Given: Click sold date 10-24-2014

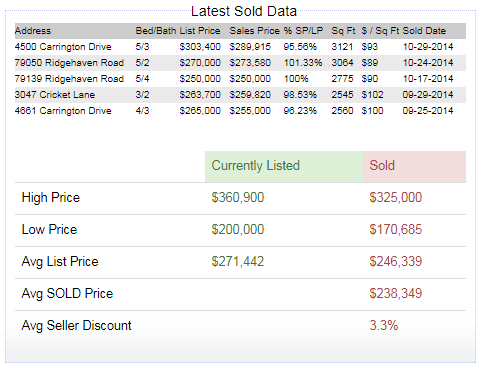Looking at the screenshot, I should (x=428, y=63).
